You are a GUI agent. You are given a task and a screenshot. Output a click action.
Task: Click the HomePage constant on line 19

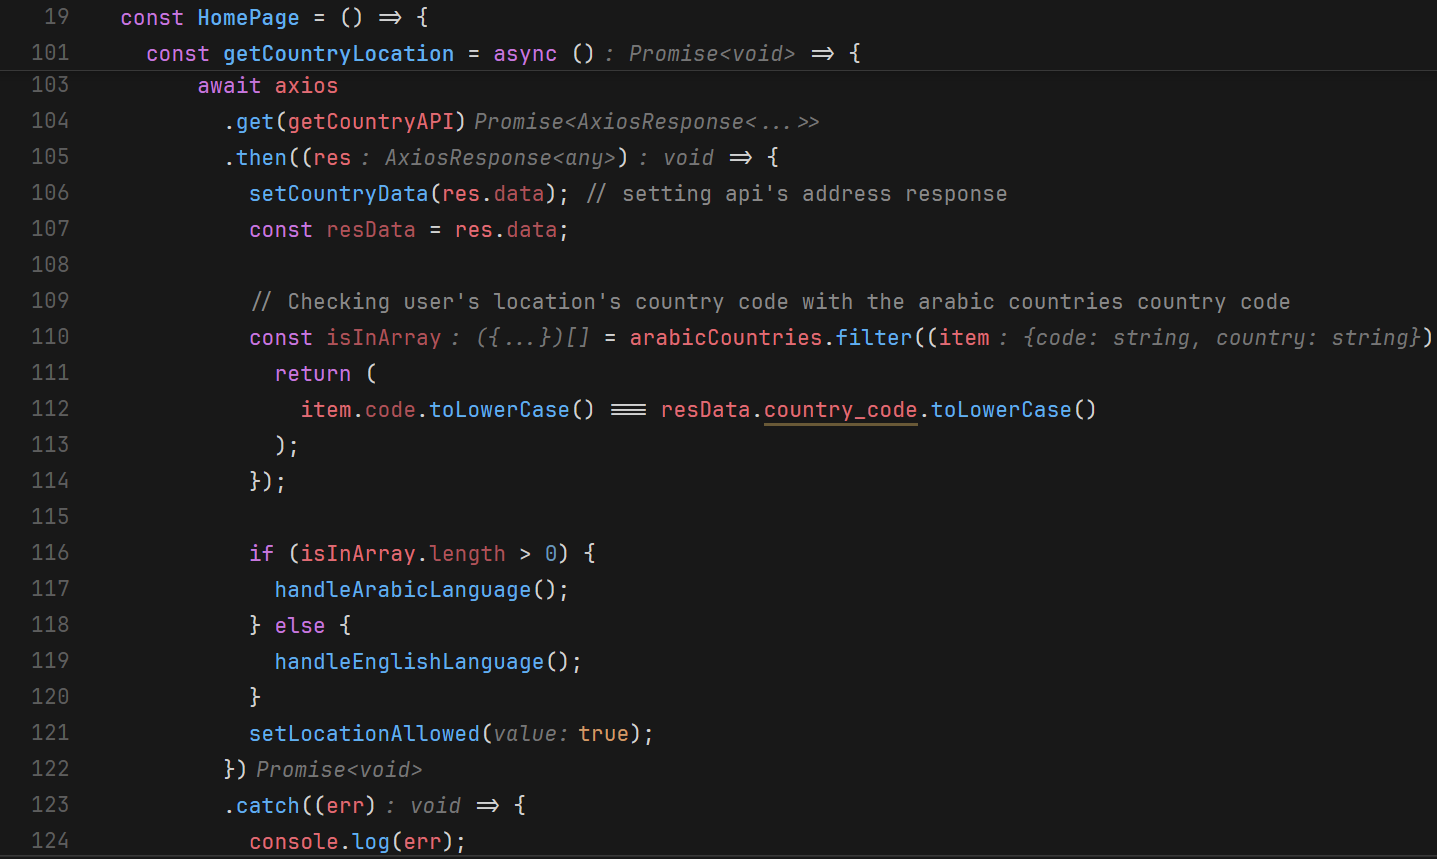point(248,17)
